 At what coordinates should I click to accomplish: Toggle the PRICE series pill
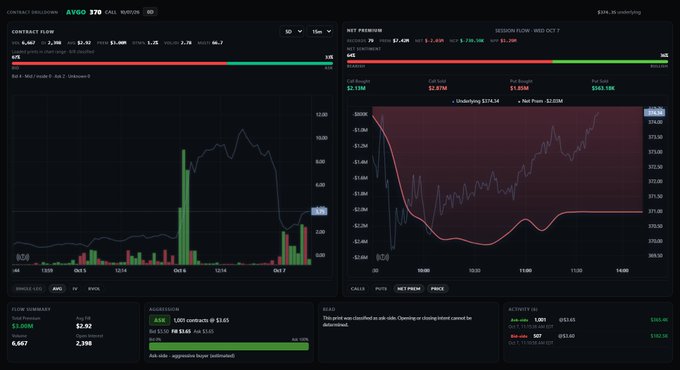coord(437,288)
